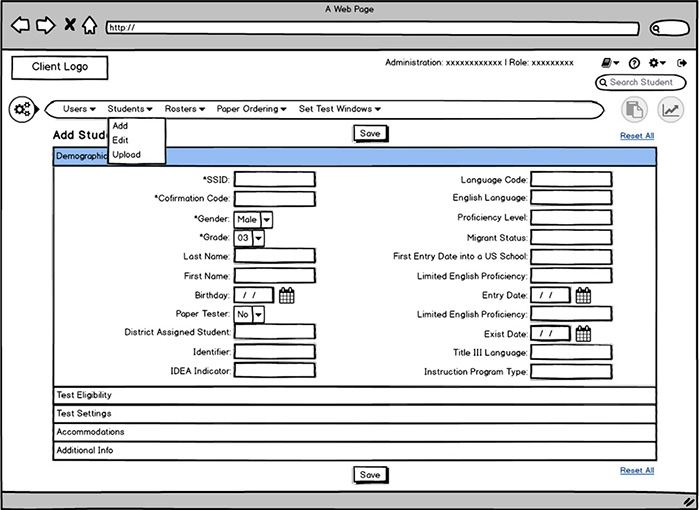Open the Grade dropdown
700x510 pixels.
point(249,238)
